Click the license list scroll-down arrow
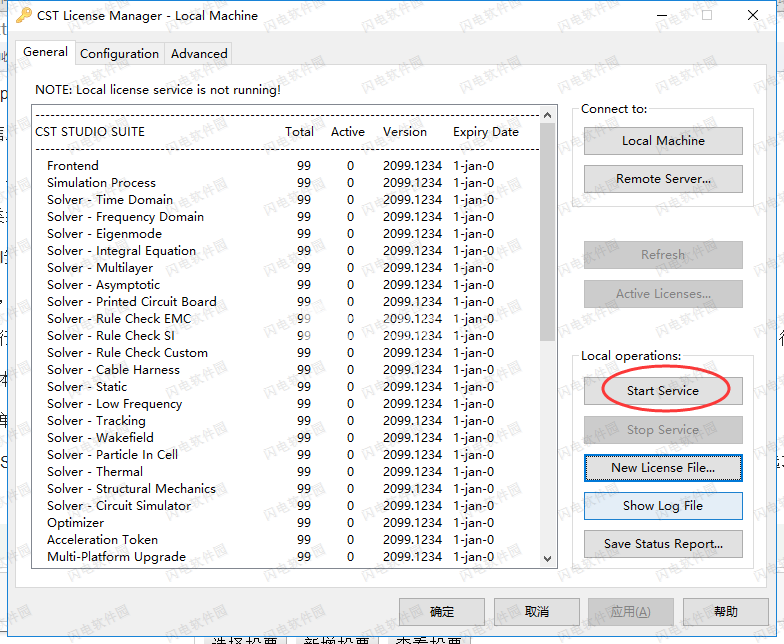This screenshot has width=784, height=644. 548,558
